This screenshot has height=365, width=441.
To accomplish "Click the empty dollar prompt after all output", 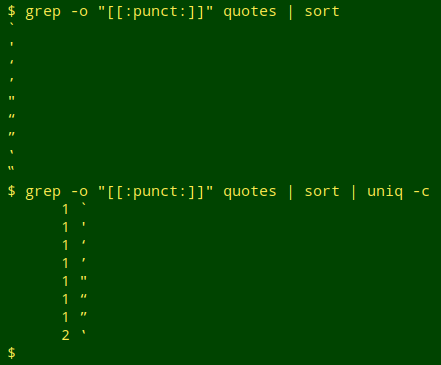I will (x=11, y=353).
